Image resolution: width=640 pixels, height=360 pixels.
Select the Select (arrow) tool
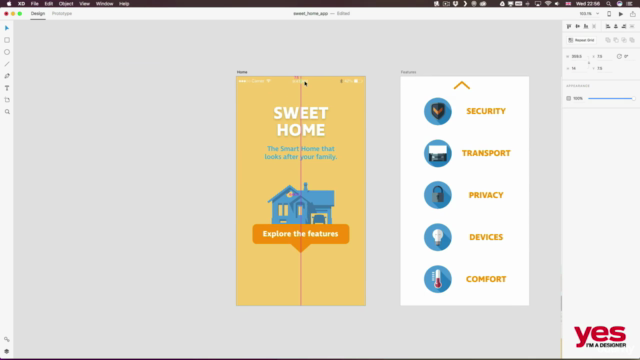pyautogui.click(x=7, y=28)
